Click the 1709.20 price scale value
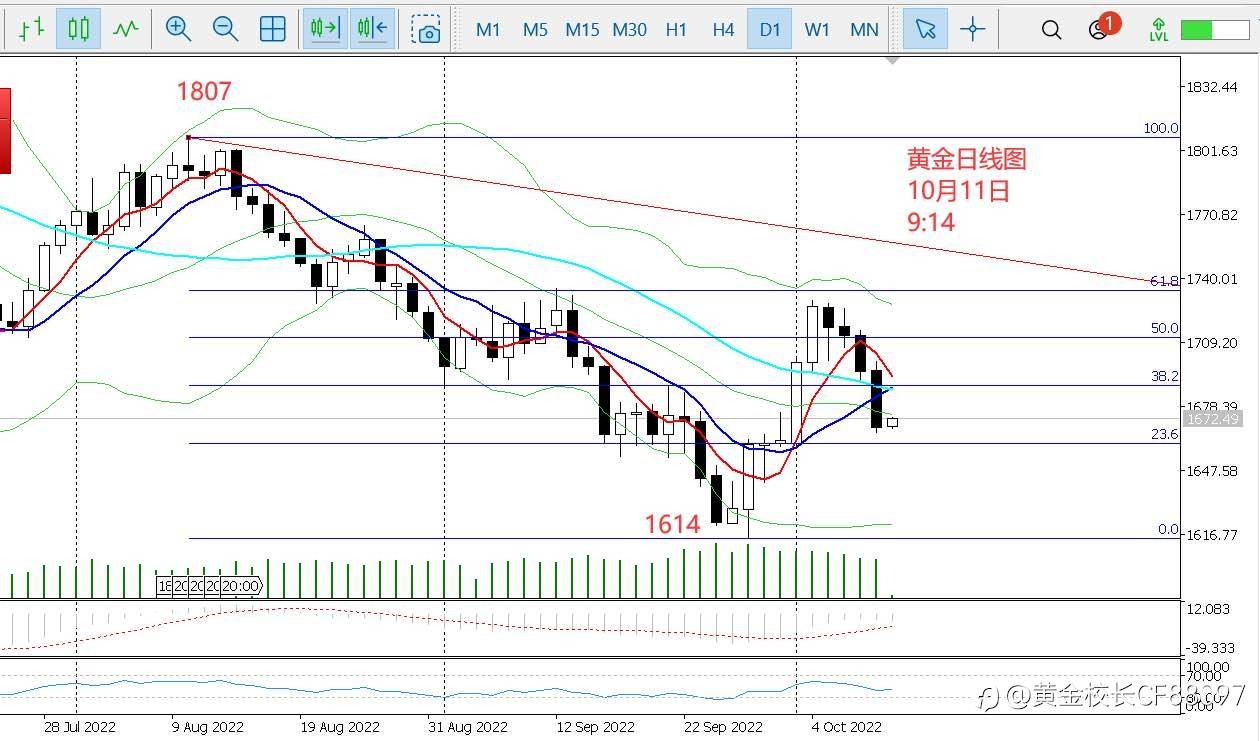The image size is (1260, 741). 1212,343
